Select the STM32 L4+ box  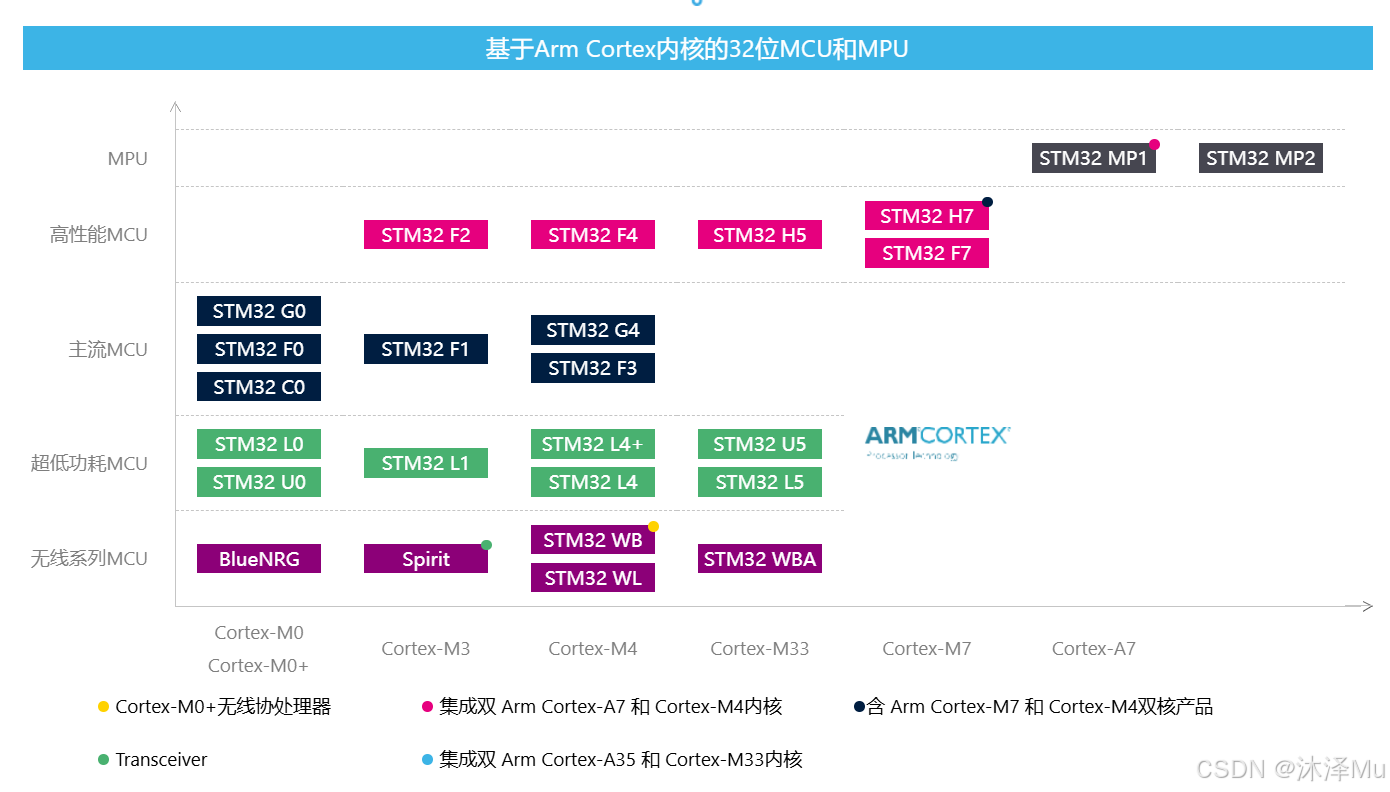click(593, 444)
